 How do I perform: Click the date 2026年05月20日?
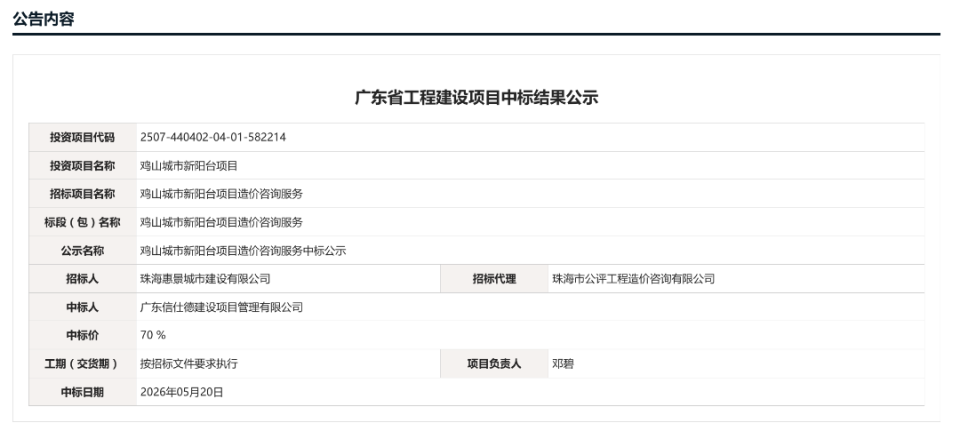point(182,392)
